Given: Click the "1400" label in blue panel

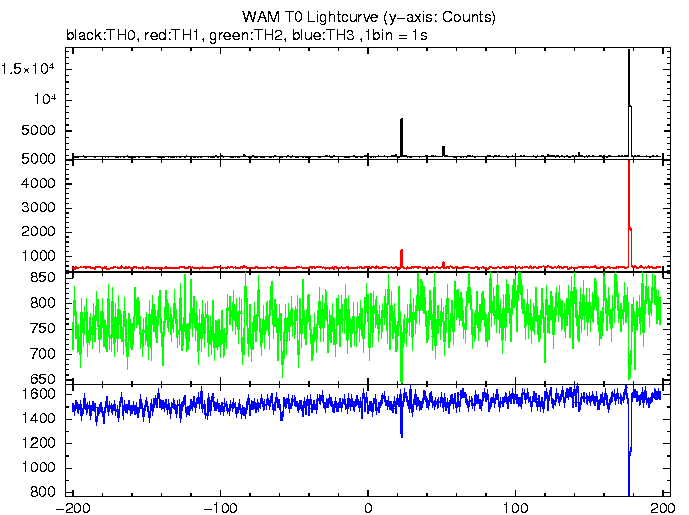Looking at the screenshot, I should [38, 418].
